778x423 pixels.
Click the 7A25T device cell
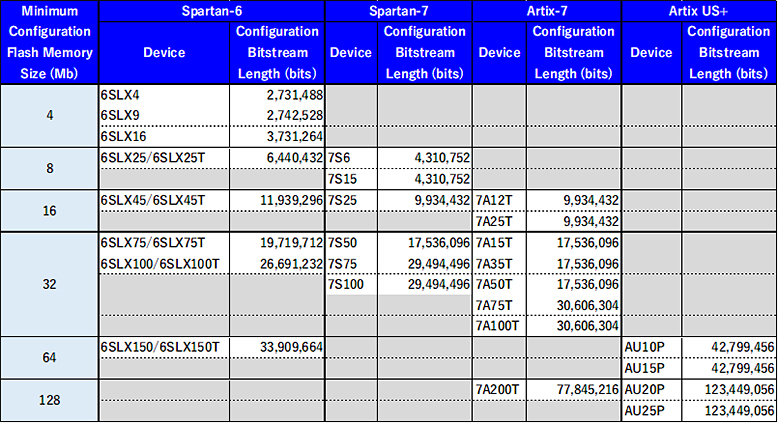coord(499,221)
